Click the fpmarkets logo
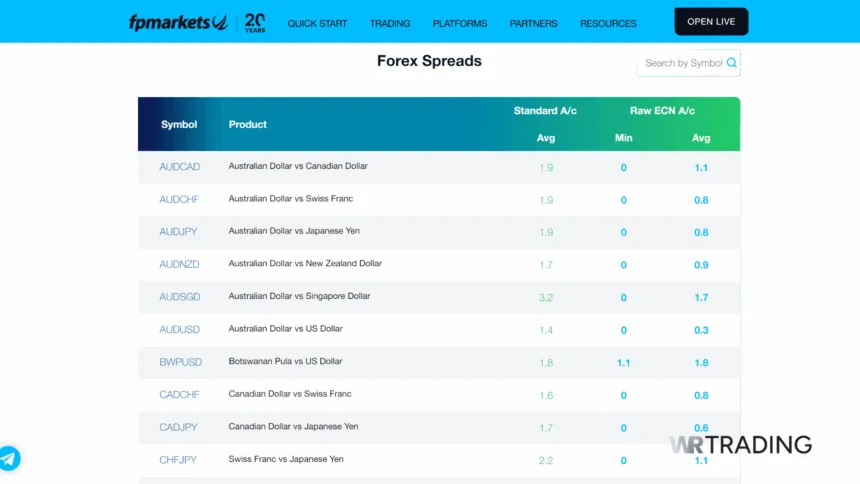Image resolution: width=860 pixels, height=484 pixels. click(178, 22)
